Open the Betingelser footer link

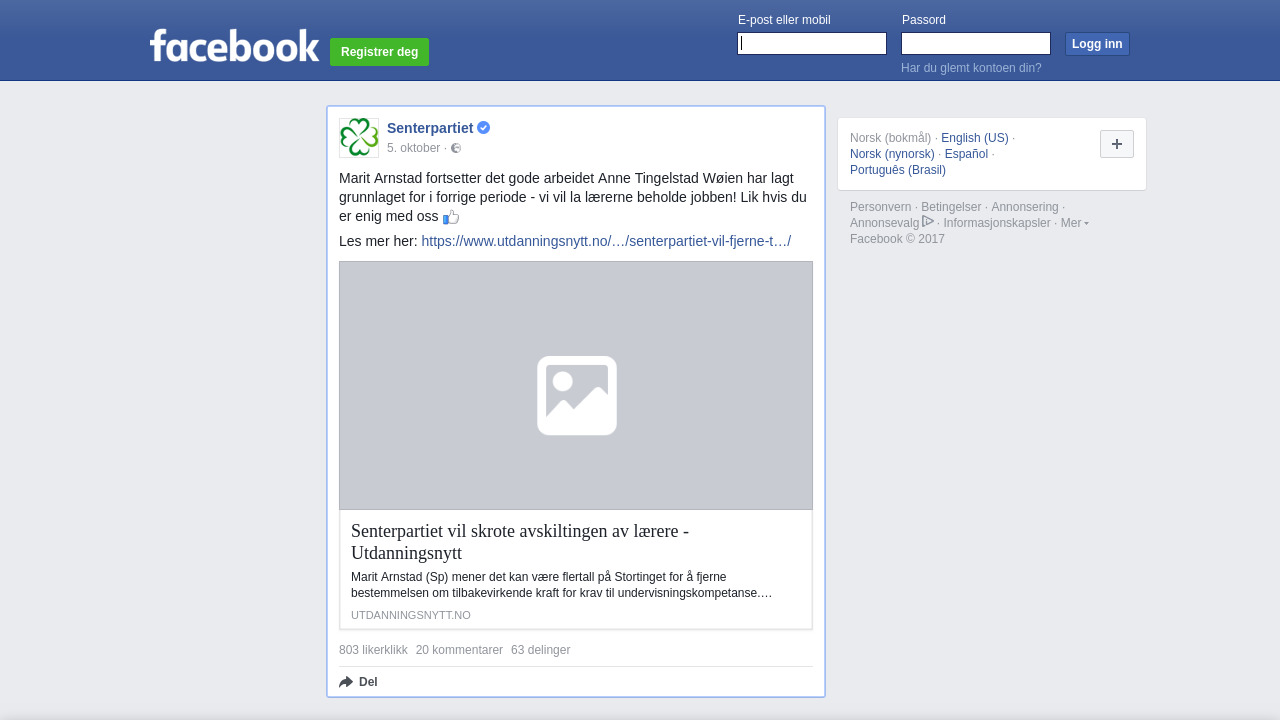point(951,207)
